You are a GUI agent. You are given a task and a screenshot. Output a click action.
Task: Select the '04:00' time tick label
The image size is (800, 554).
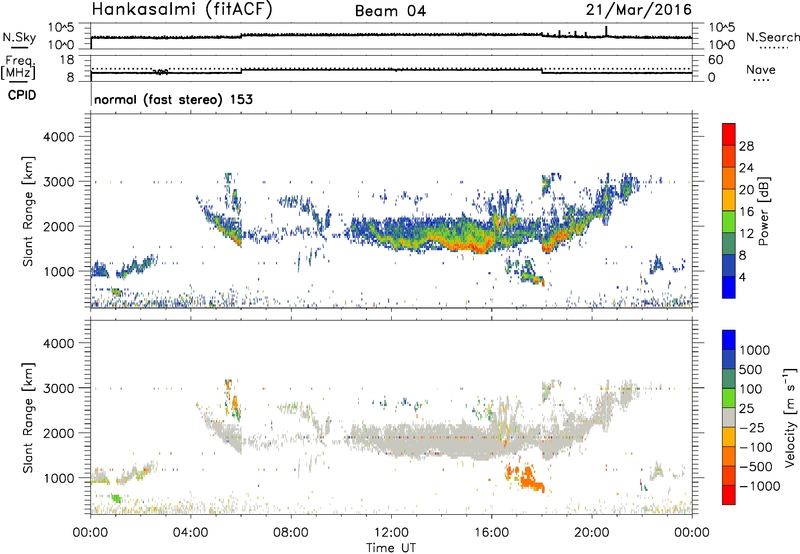coord(190,533)
